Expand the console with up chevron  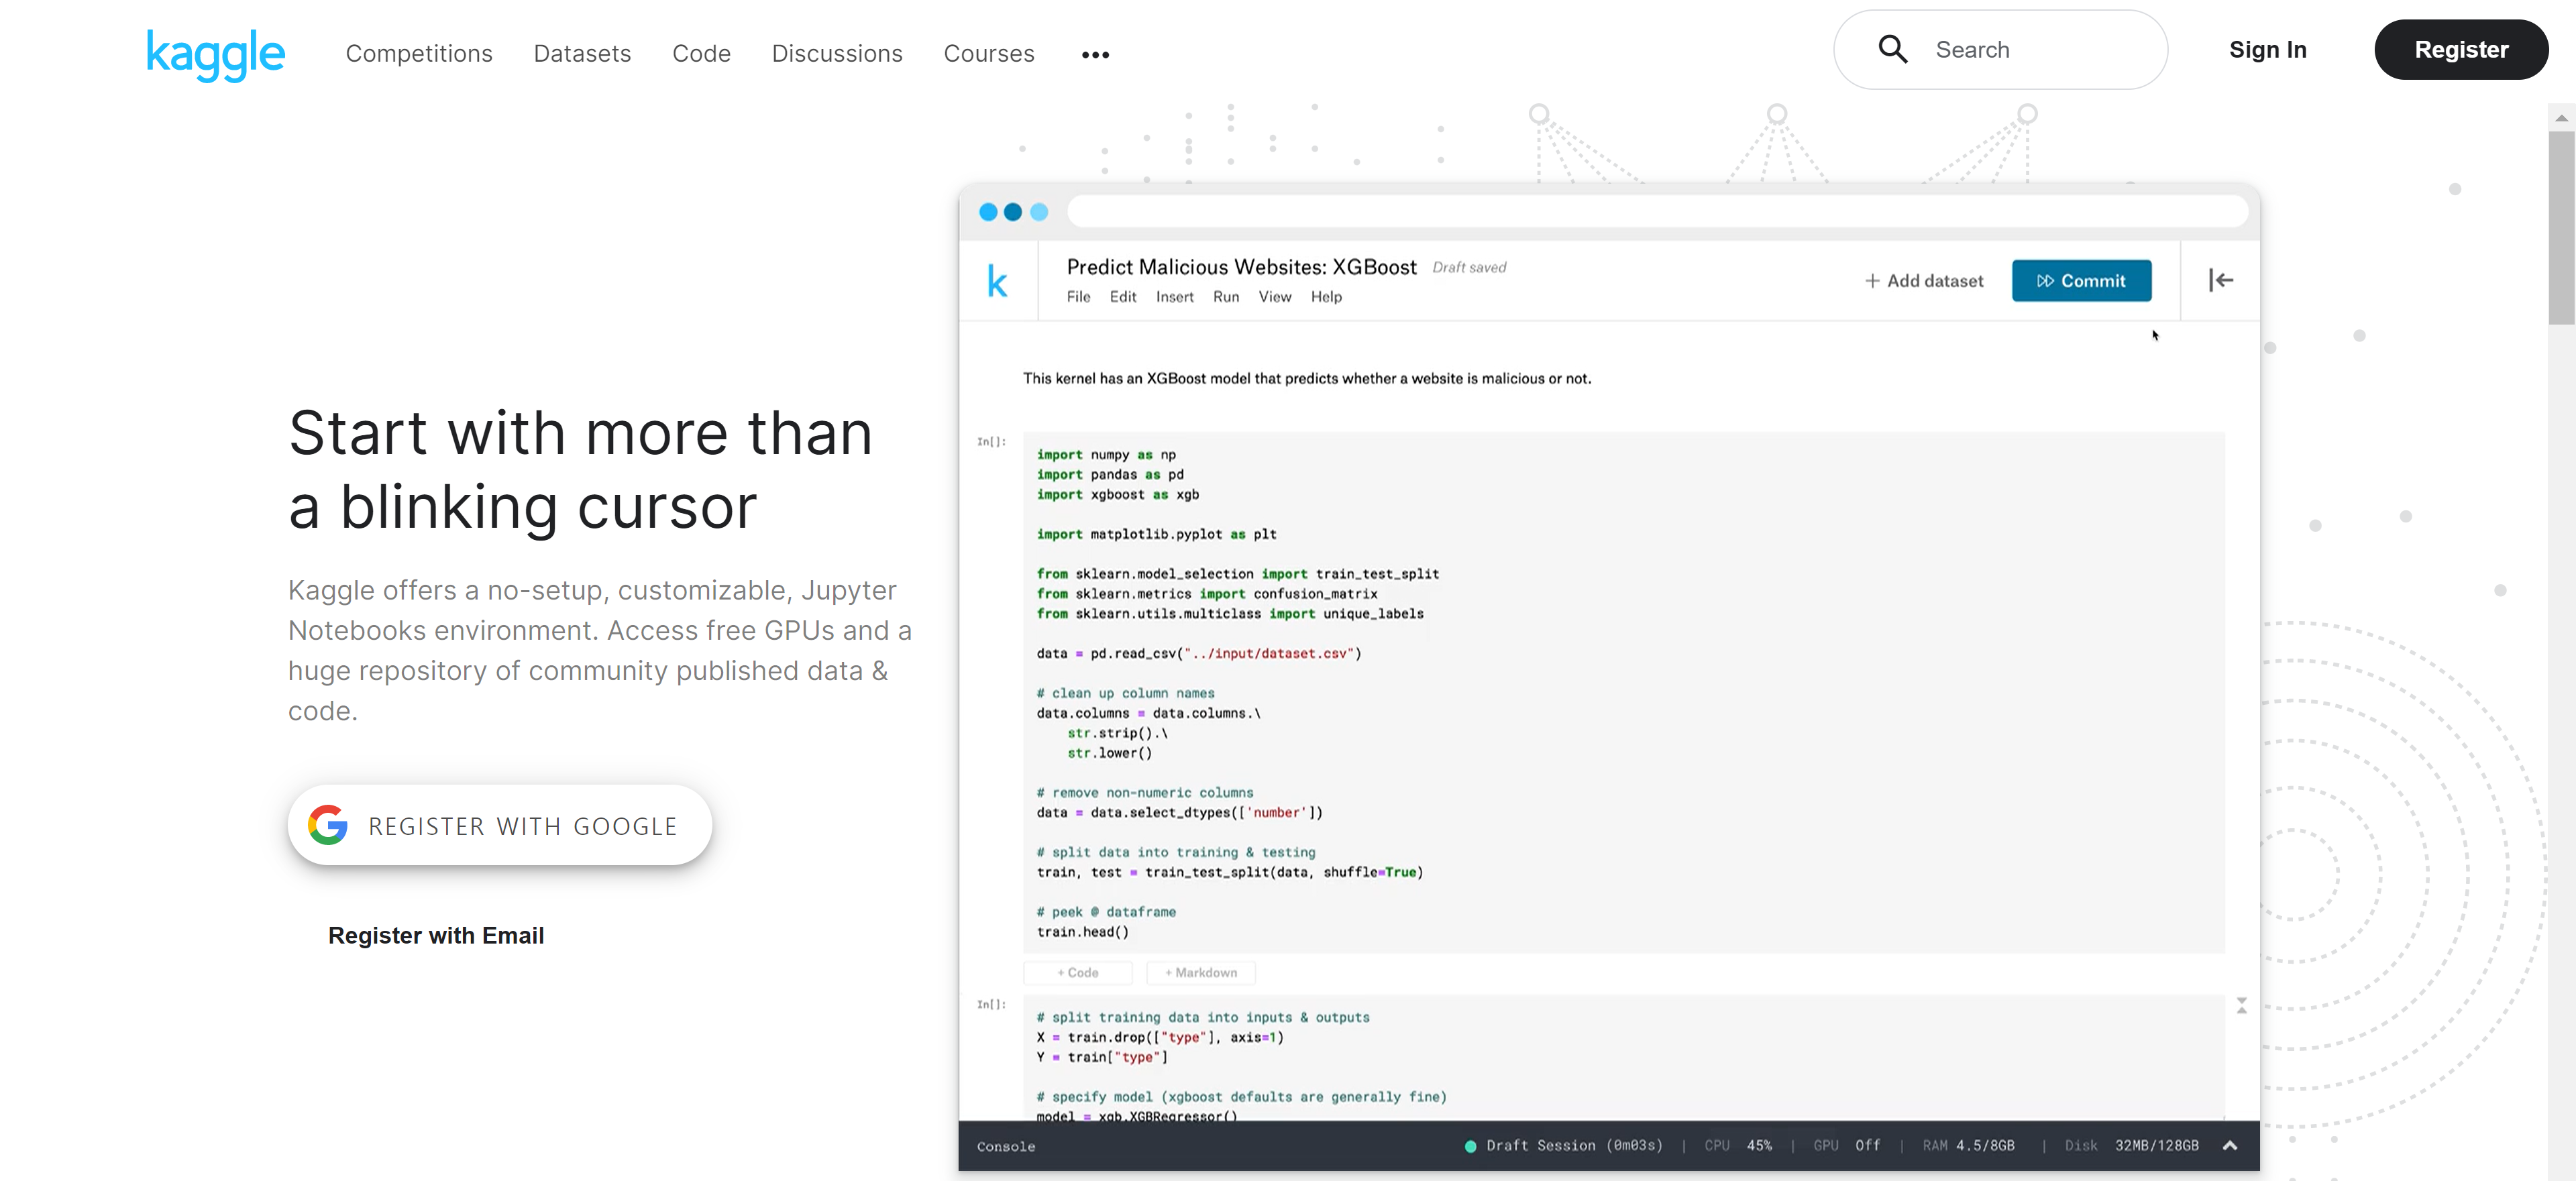click(x=2229, y=1145)
